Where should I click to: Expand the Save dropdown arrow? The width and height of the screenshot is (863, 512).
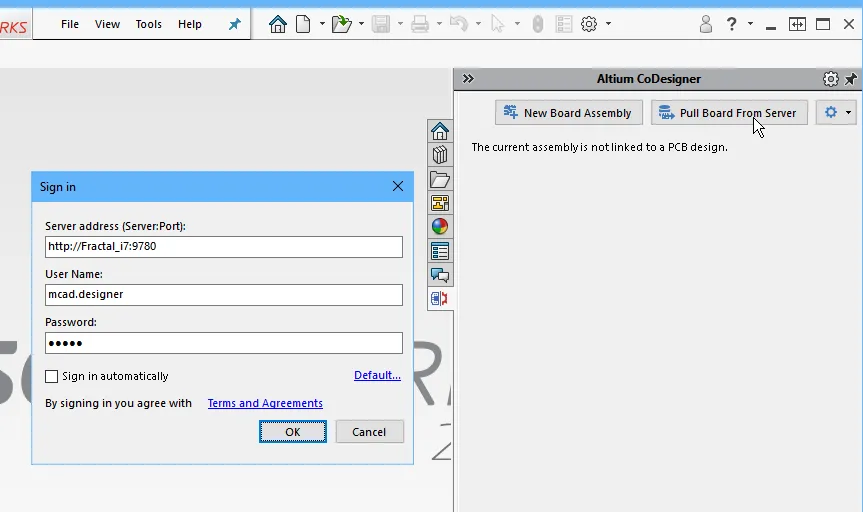pyautogui.click(x=400, y=24)
